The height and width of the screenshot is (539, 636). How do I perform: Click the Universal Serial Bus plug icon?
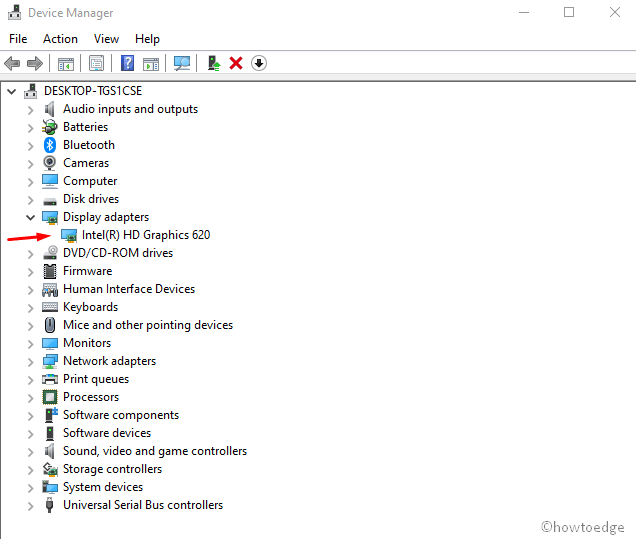49,505
